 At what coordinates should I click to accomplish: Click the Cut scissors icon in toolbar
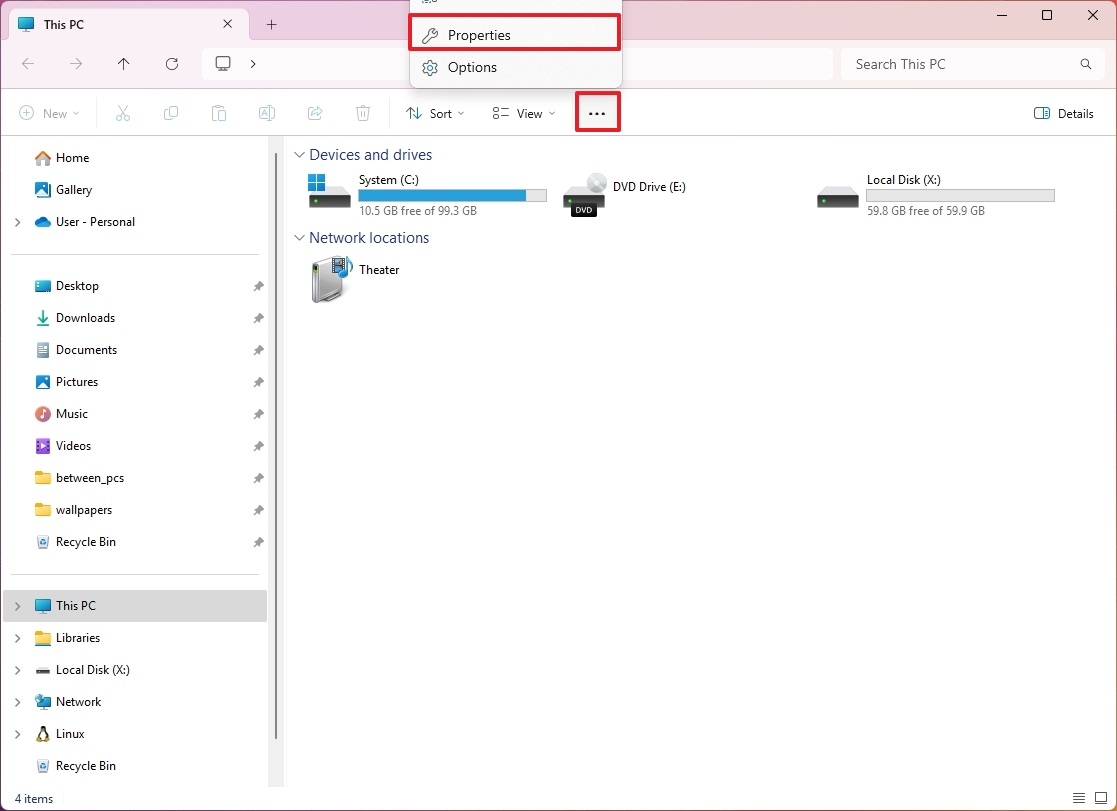coord(123,114)
